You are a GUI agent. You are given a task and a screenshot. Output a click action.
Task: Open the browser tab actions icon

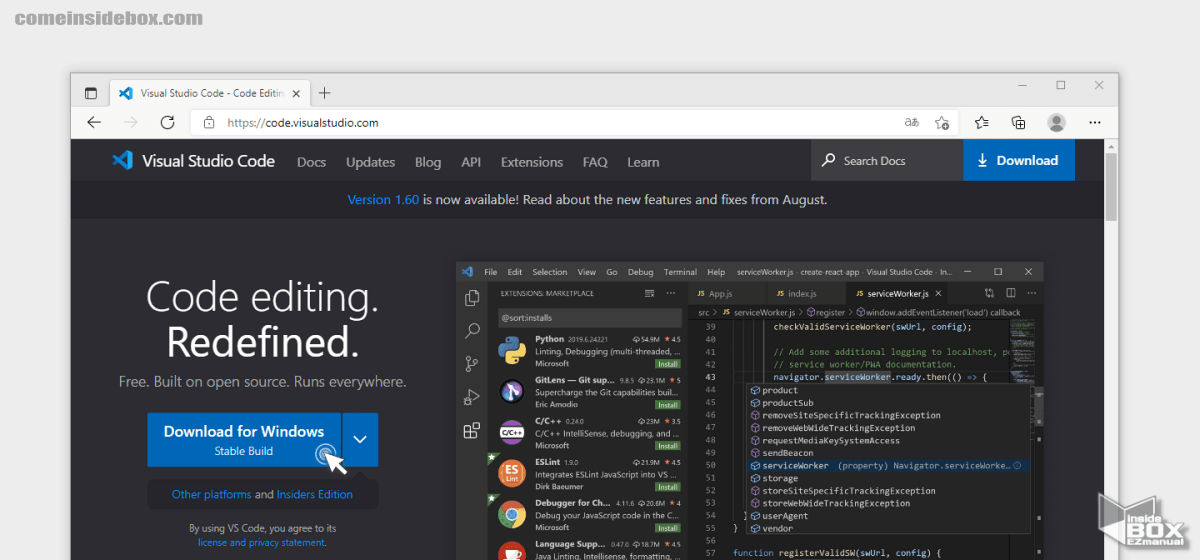pyautogui.click(x=91, y=93)
